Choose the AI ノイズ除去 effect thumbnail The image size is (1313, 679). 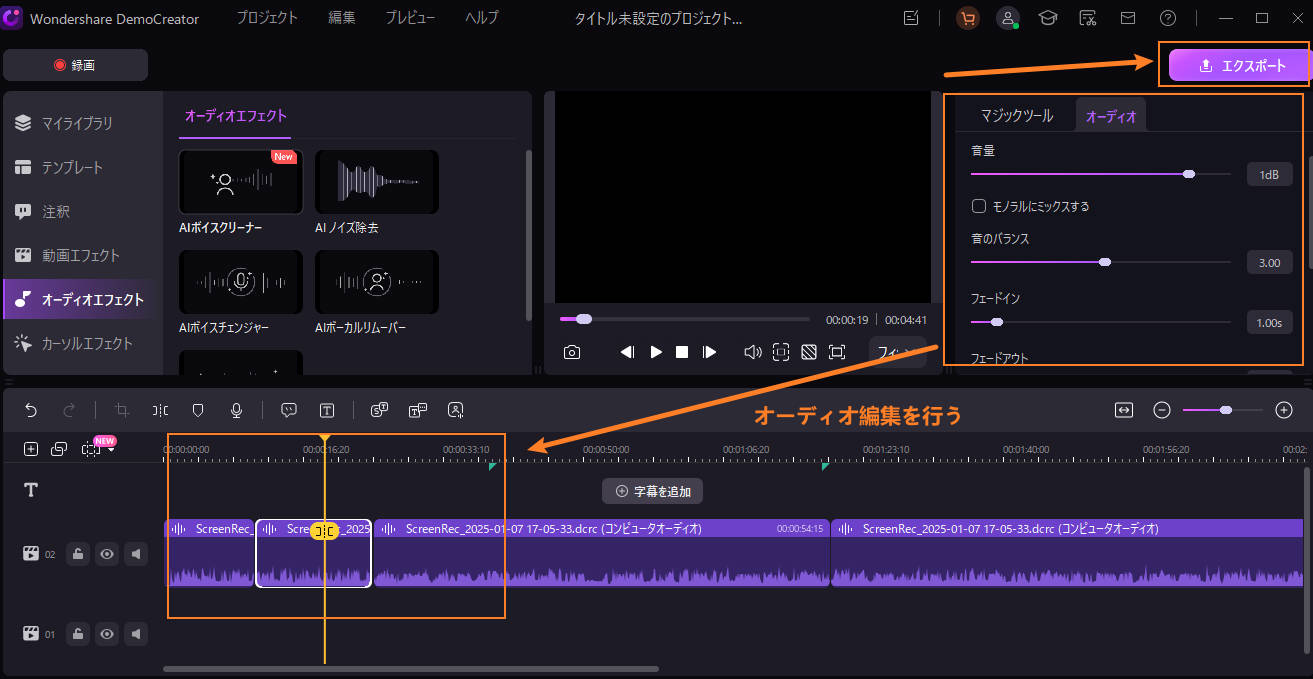click(377, 182)
